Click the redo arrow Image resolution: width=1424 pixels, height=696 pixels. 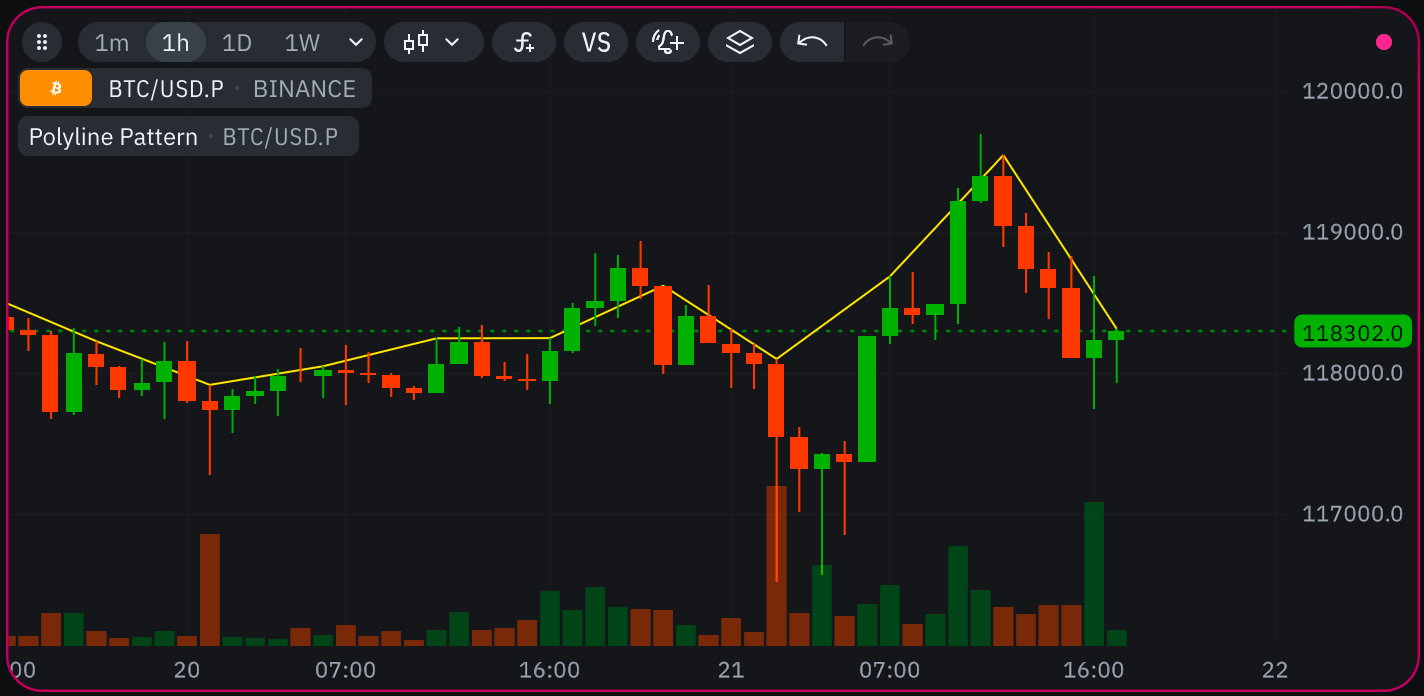[x=877, y=42]
